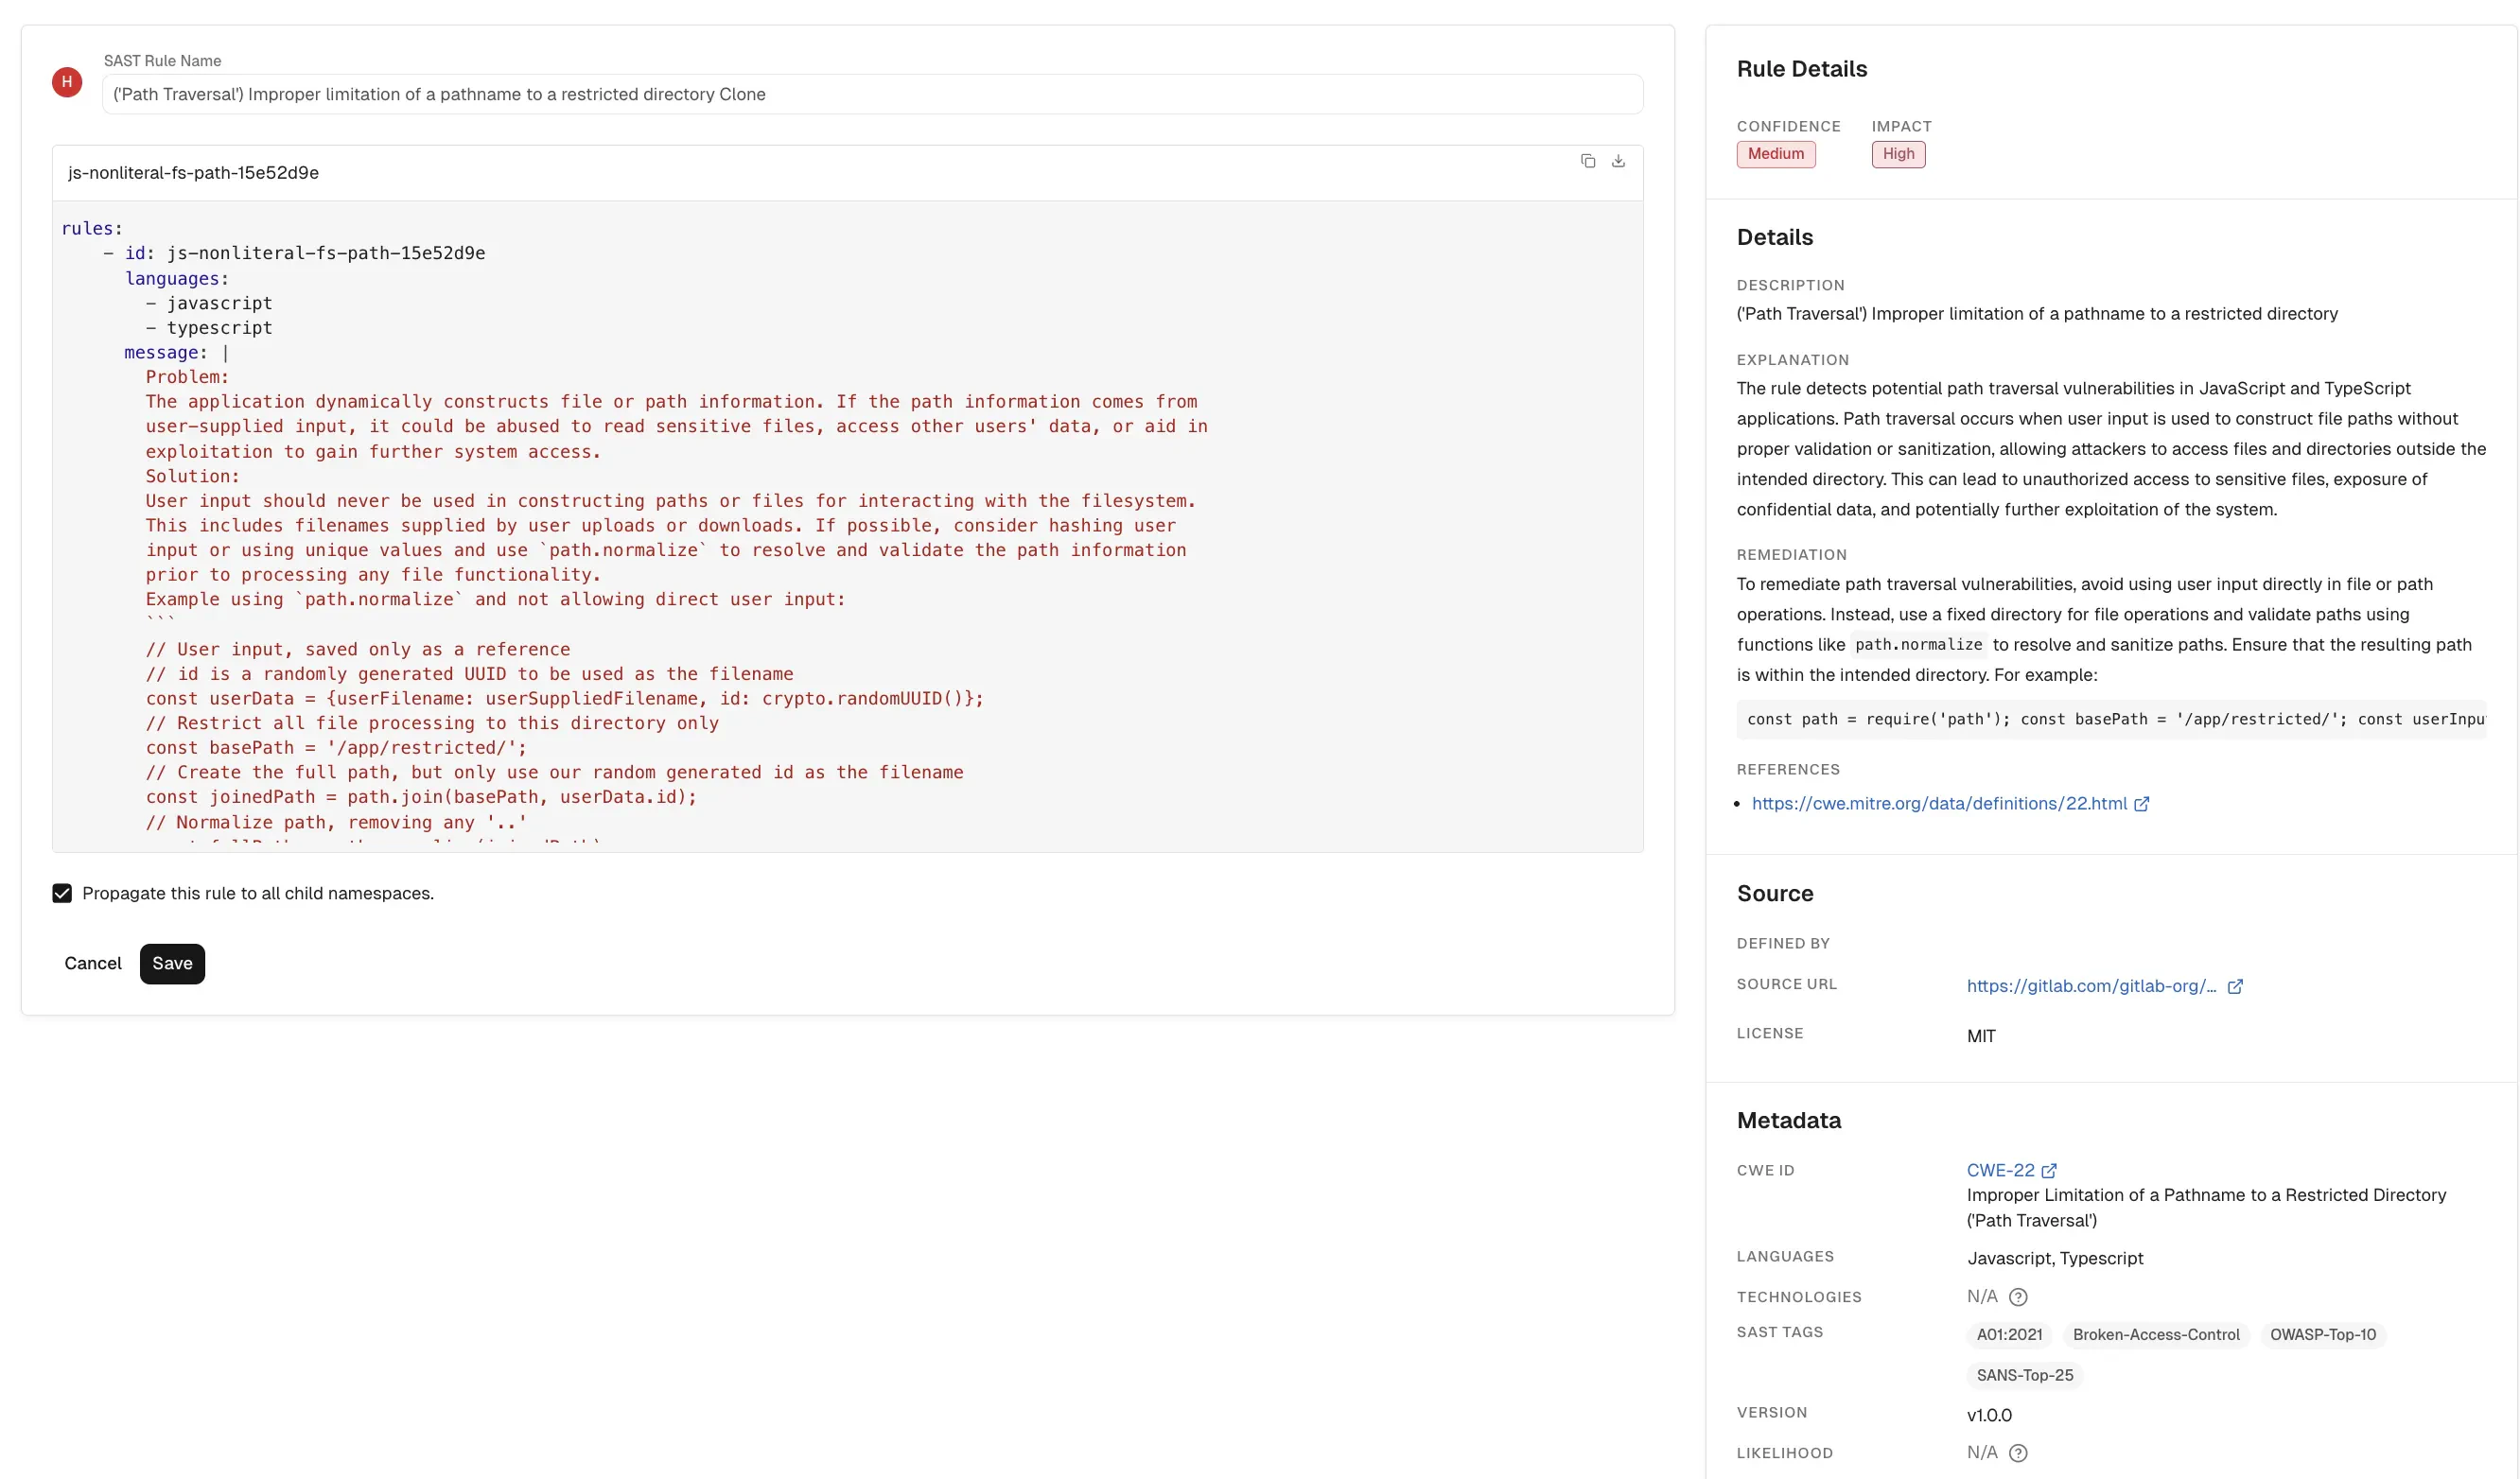Download the rule YAML file
The width and height of the screenshot is (2520, 1479).
(1618, 161)
